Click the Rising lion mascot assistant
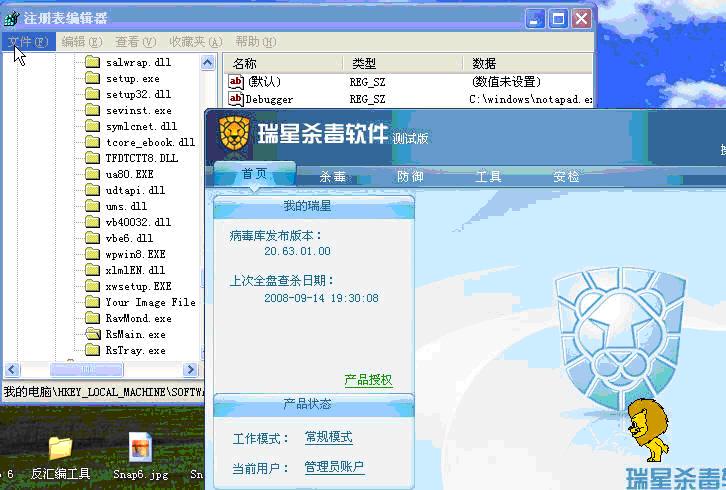726x490 pixels. coord(648,430)
